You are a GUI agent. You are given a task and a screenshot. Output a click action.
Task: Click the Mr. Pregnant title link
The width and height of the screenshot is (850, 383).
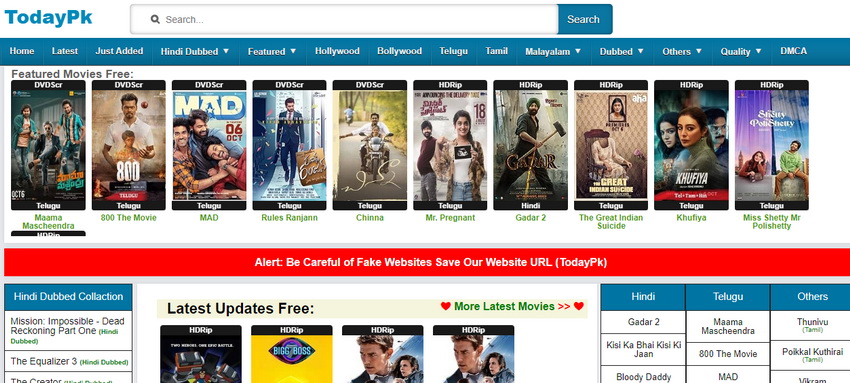[450, 218]
